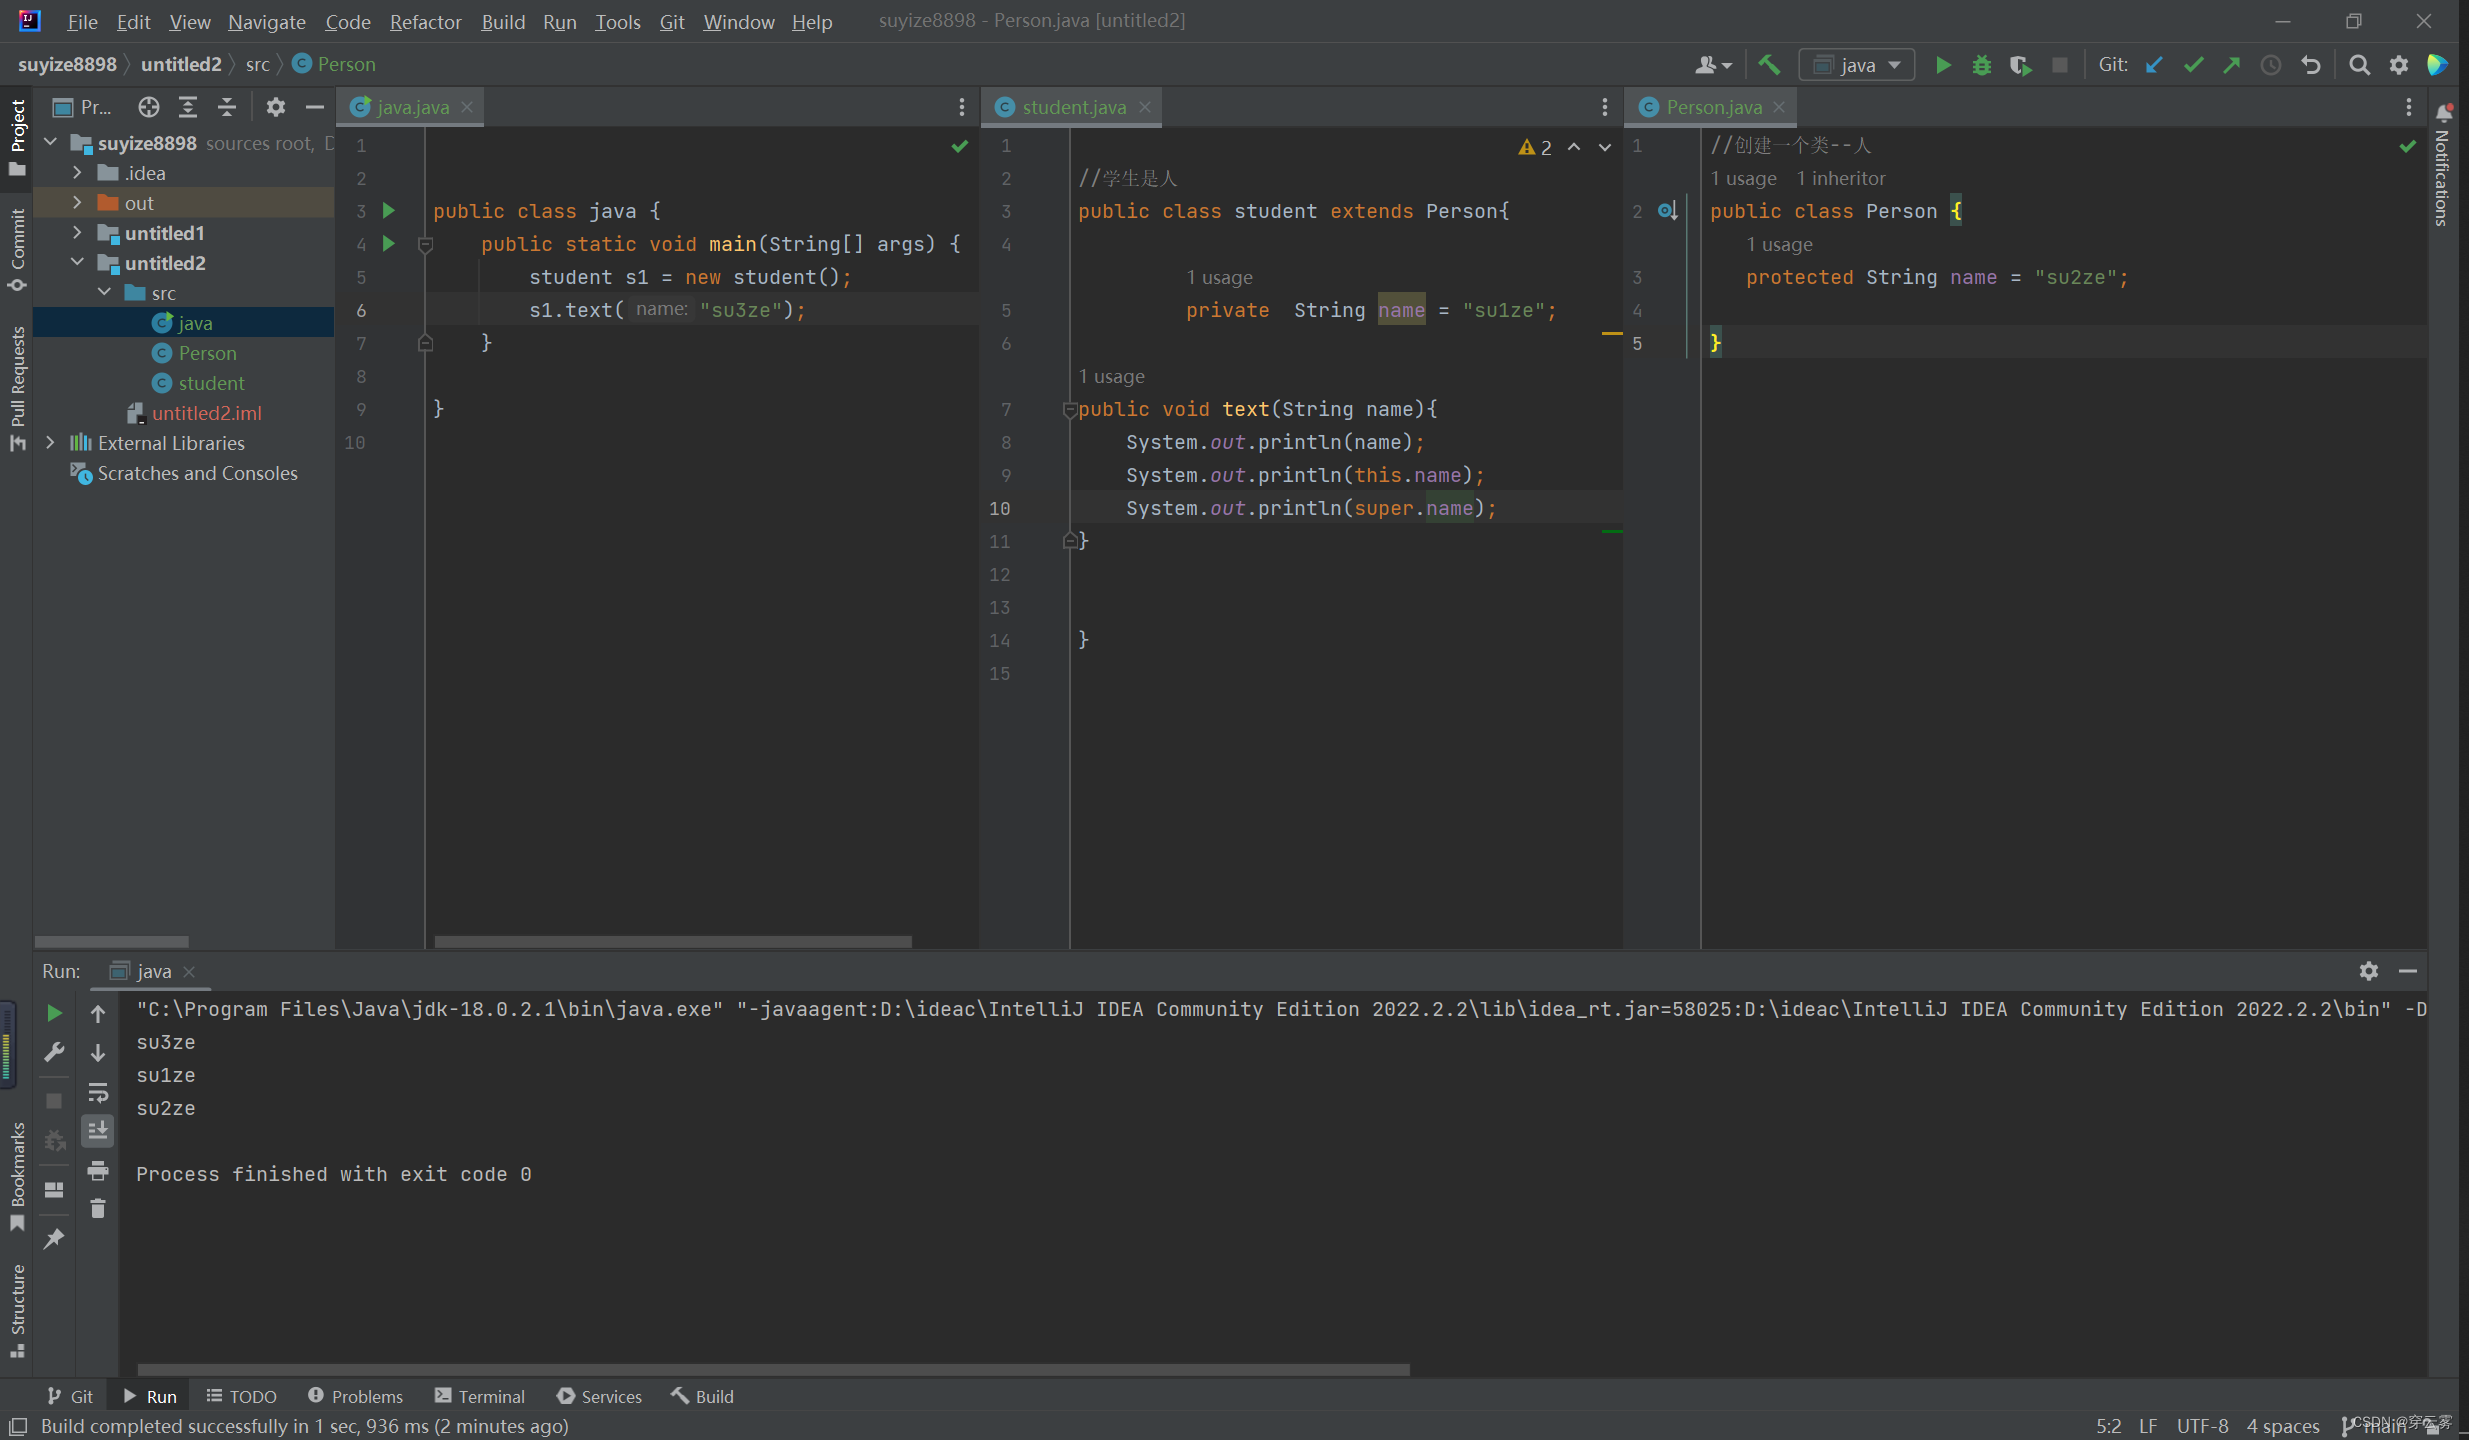The width and height of the screenshot is (2469, 1440).
Task: Click Git update project arrow icon
Action: pyautogui.click(x=2154, y=65)
